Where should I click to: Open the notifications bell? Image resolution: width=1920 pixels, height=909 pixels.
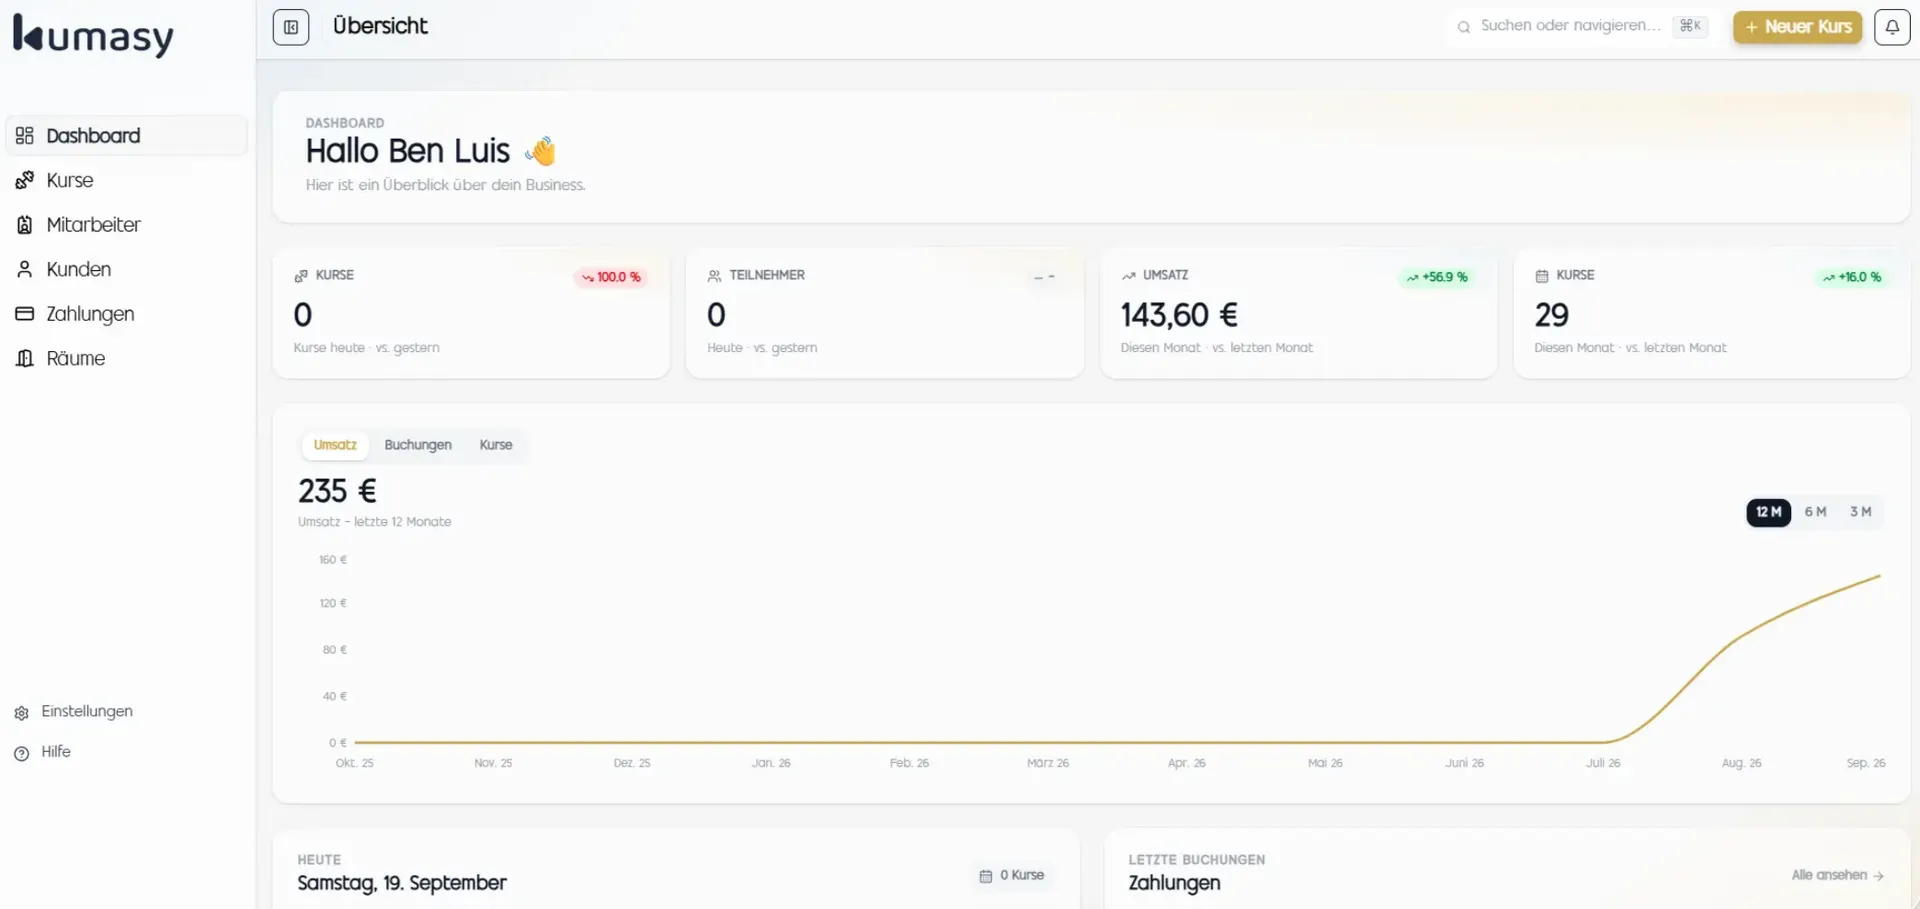tap(1892, 27)
